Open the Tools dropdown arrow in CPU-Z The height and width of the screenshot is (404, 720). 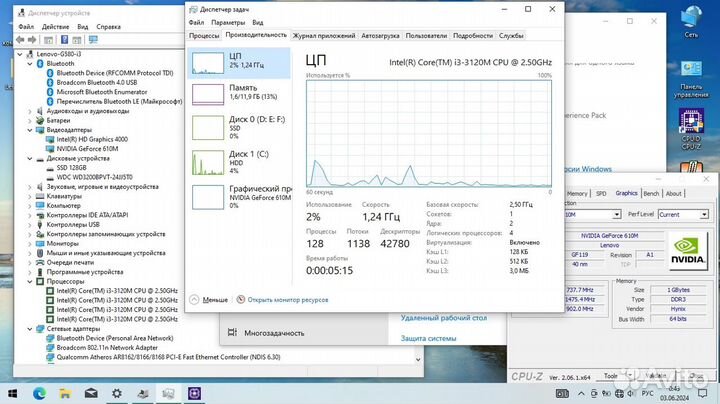click(x=630, y=376)
